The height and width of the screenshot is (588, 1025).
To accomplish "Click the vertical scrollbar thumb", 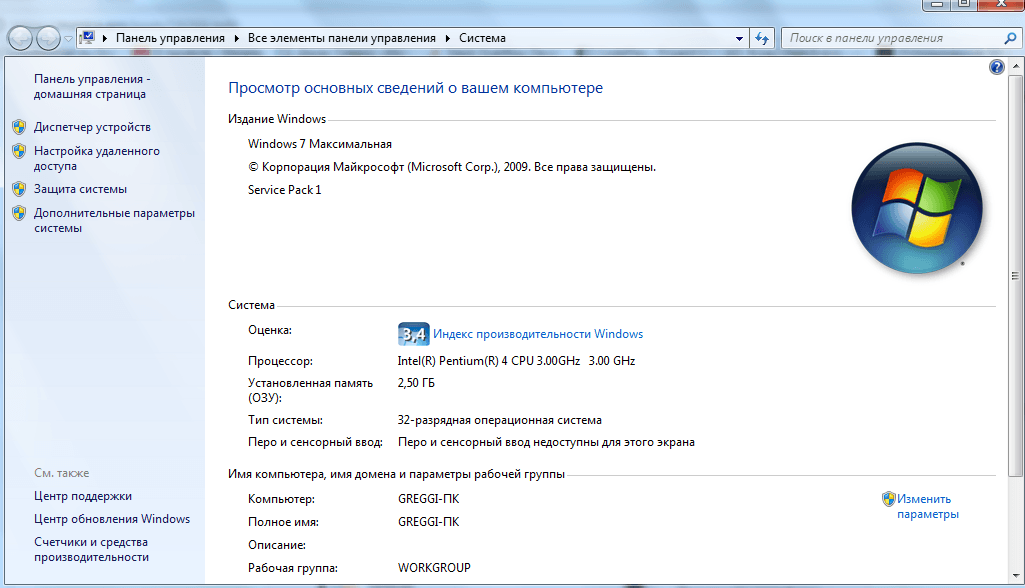I will 1015,275.
